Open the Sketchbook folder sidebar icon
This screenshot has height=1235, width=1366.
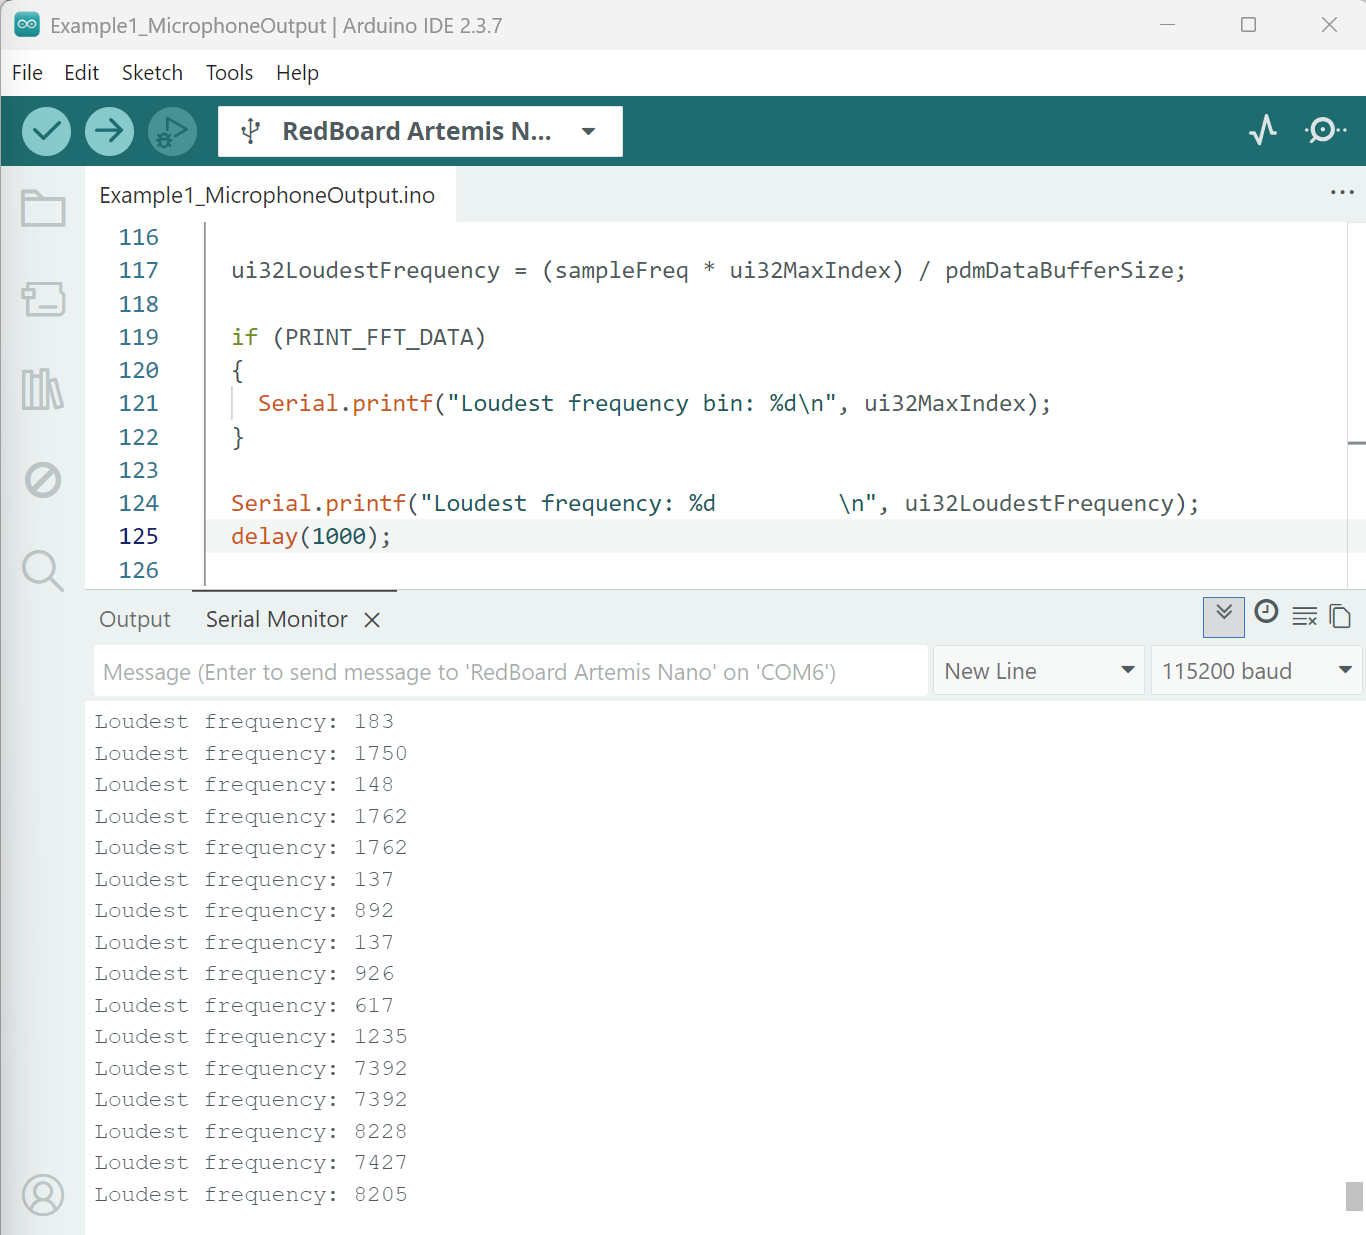(x=43, y=209)
